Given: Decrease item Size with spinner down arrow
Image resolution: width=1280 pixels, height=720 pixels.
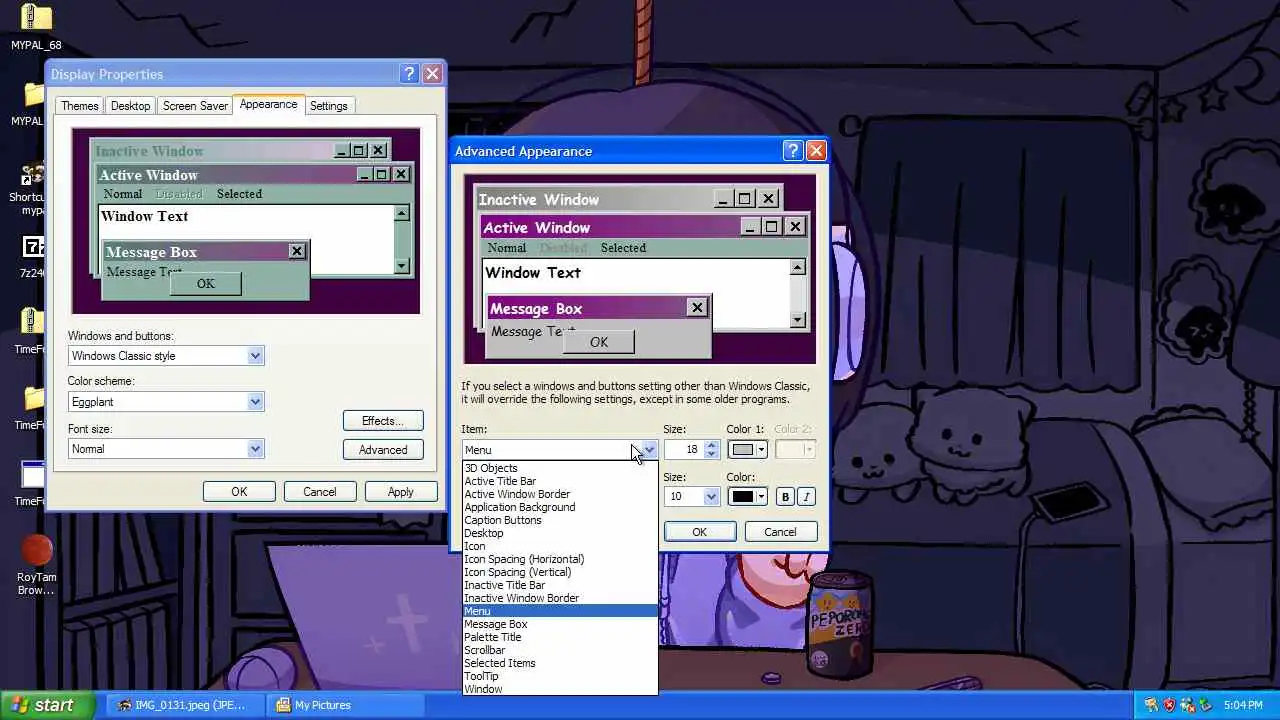Looking at the screenshot, I should (711, 455).
